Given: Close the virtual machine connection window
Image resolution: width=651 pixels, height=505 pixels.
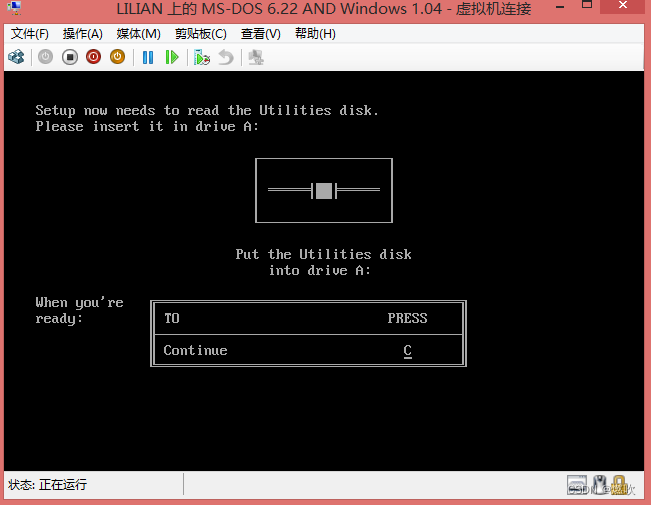Looking at the screenshot, I should click(623, 5).
